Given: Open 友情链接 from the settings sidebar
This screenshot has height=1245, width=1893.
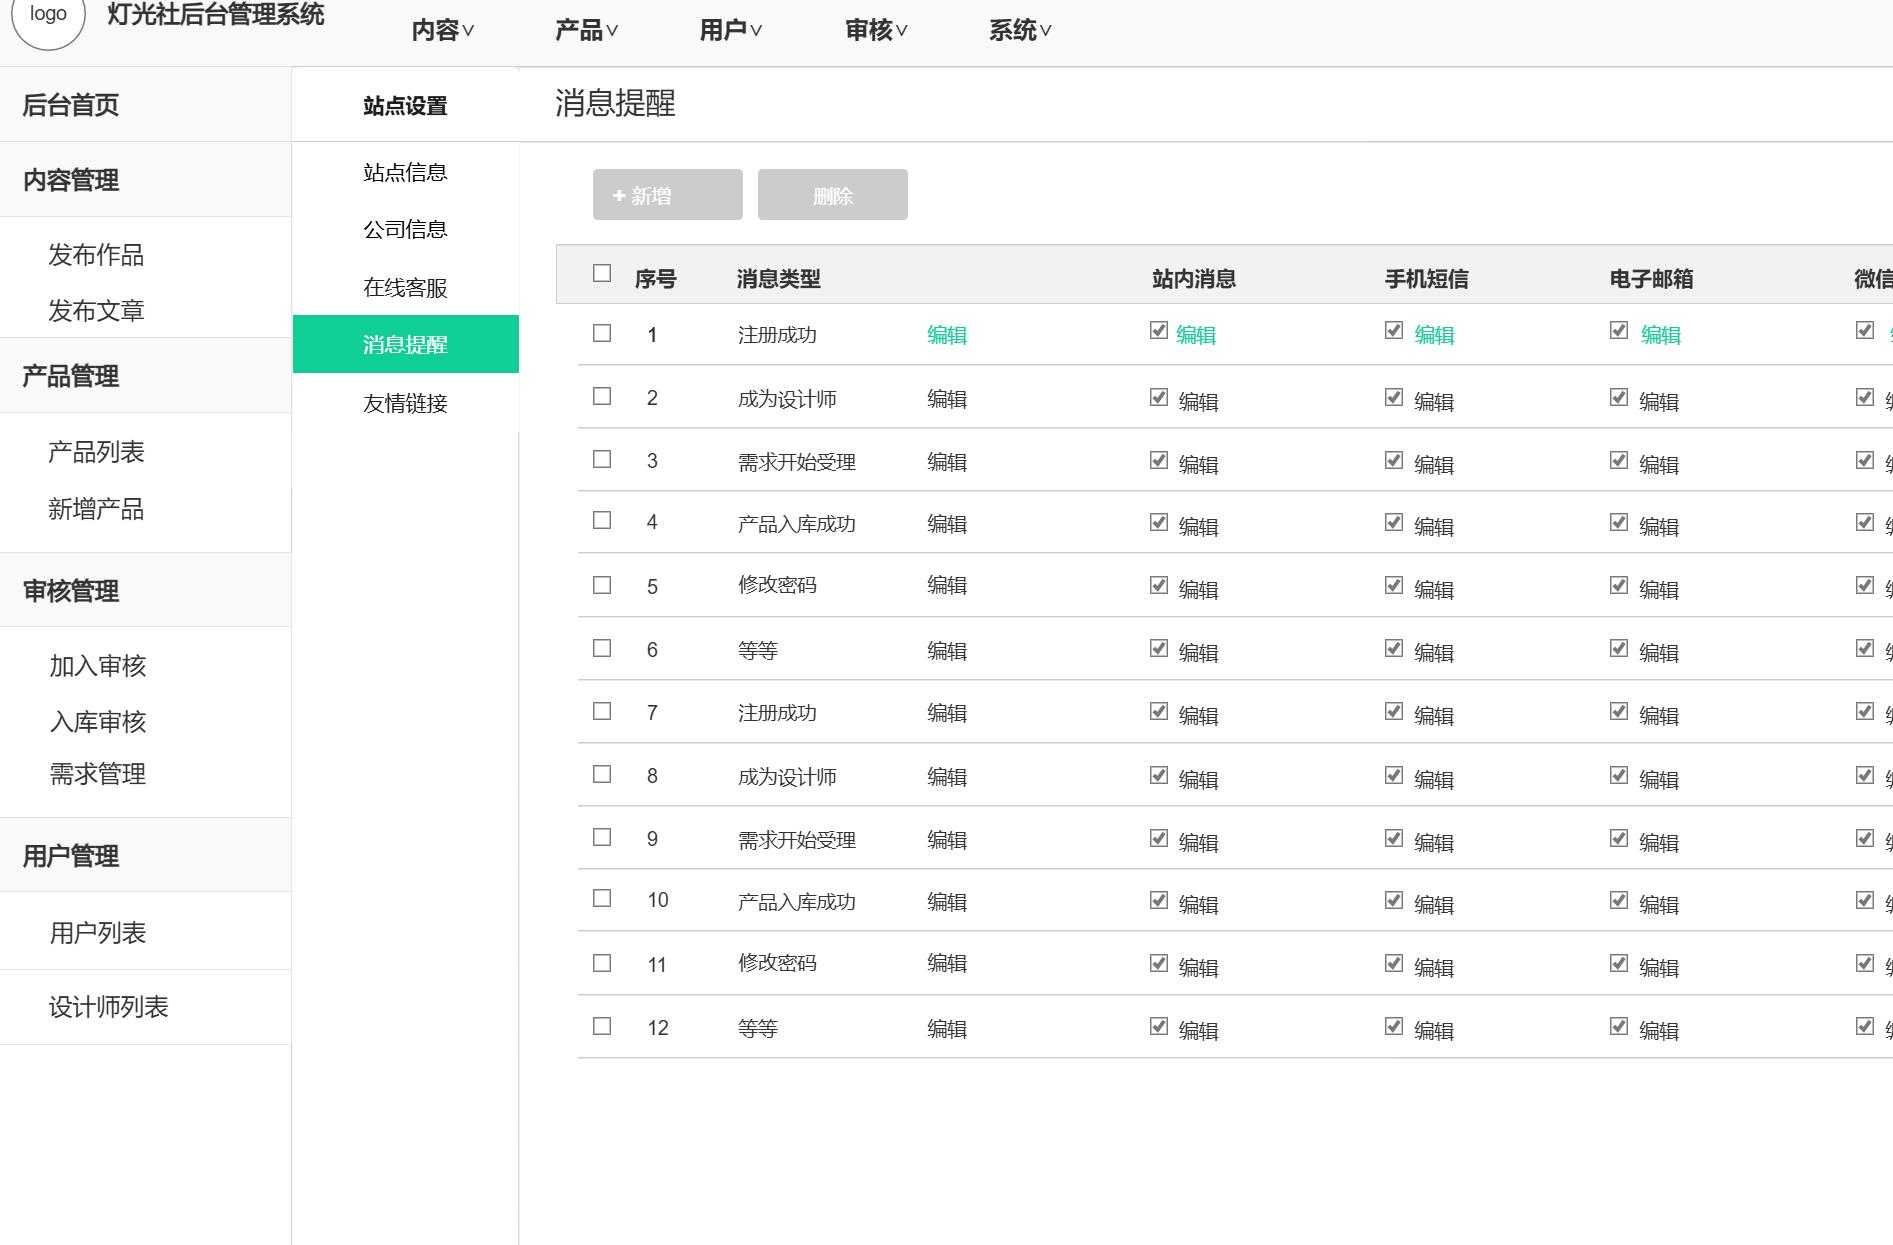Looking at the screenshot, I should coord(404,404).
